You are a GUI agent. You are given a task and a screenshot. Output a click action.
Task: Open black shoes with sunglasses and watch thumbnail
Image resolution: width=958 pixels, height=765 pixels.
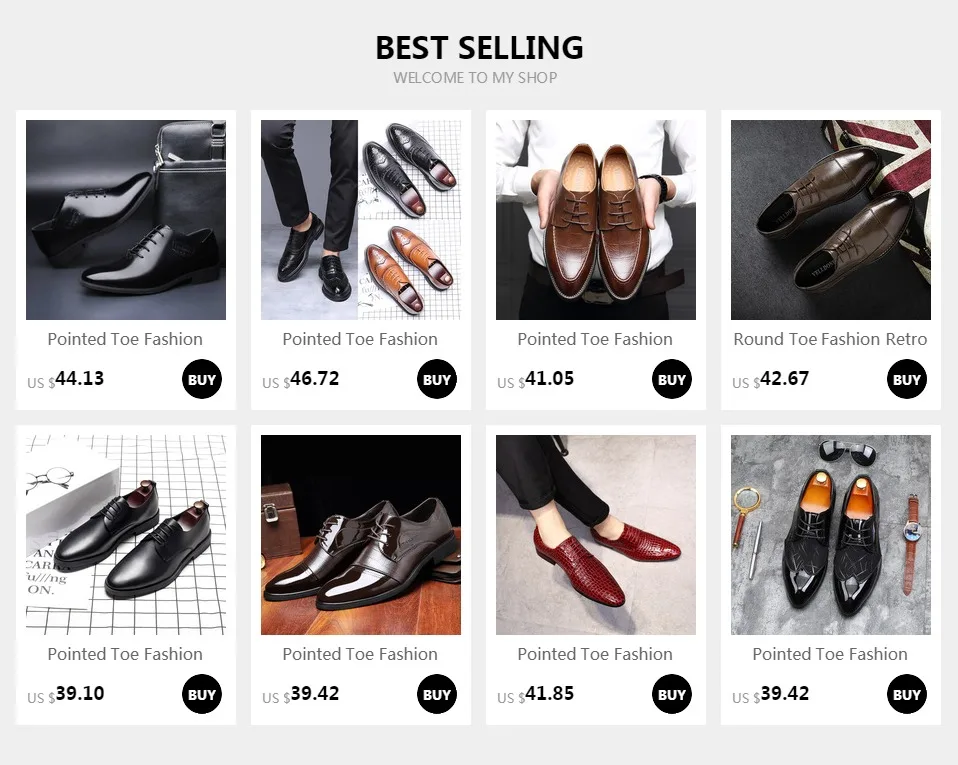(x=831, y=535)
